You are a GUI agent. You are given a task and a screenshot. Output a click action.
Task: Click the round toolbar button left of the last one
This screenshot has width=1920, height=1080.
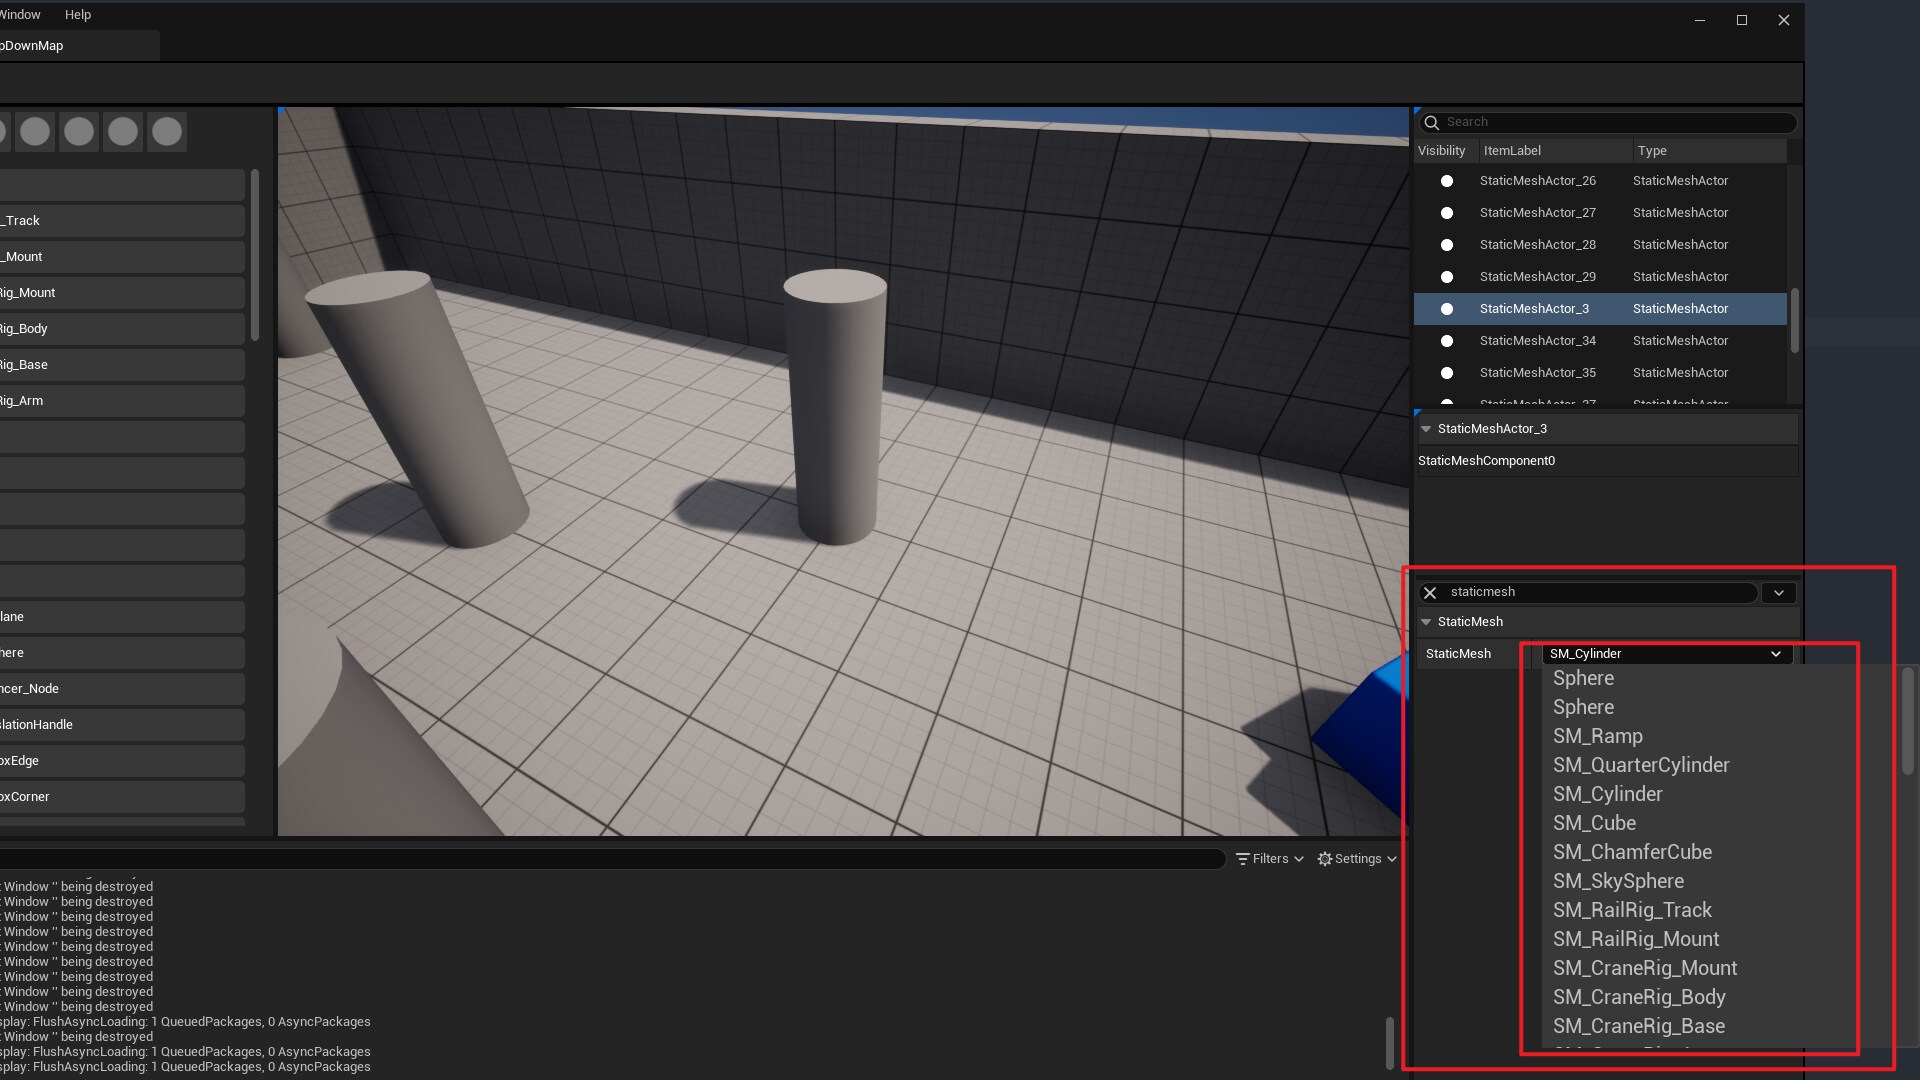point(123,132)
